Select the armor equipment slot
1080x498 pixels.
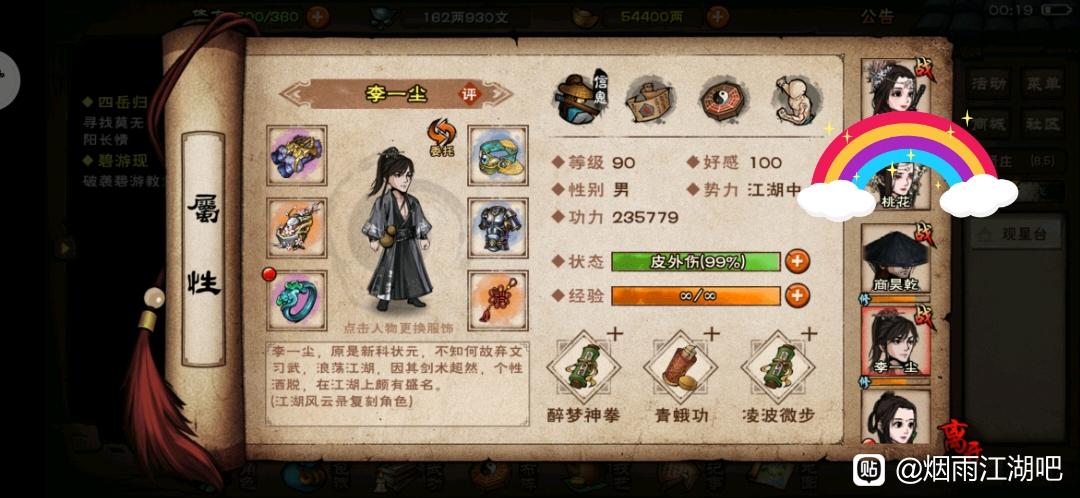[x=497, y=228]
